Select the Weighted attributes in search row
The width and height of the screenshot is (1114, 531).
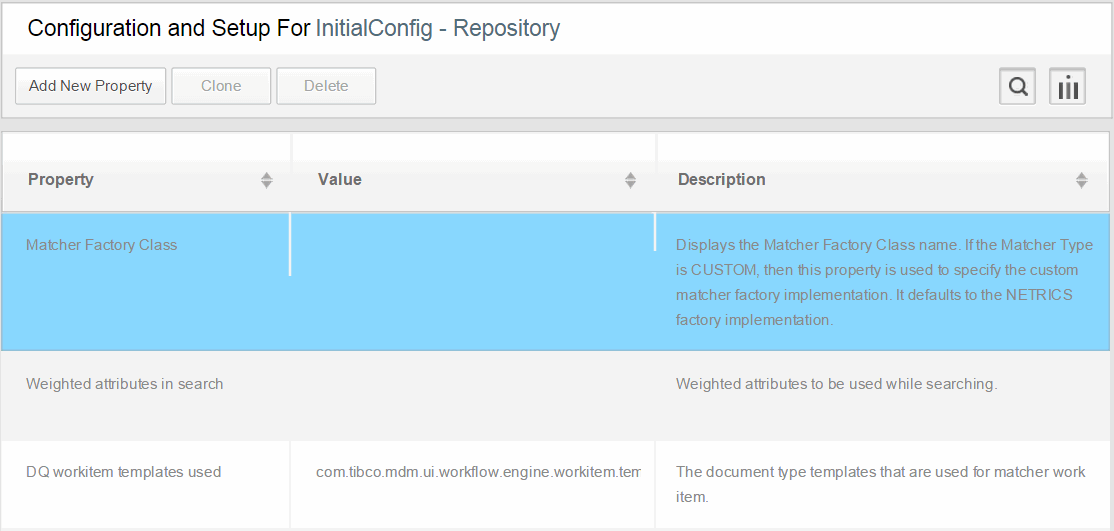click(556, 395)
